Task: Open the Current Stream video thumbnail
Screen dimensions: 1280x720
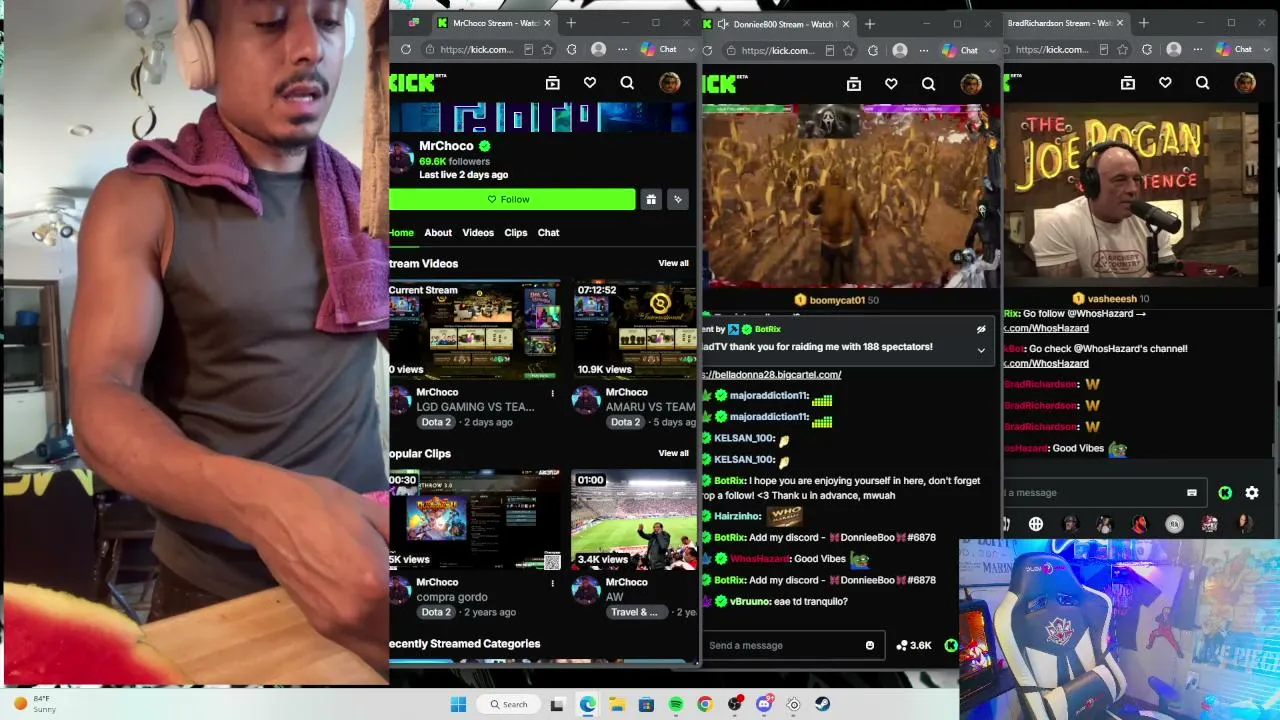Action: pyautogui.click(x=475, y=330)
